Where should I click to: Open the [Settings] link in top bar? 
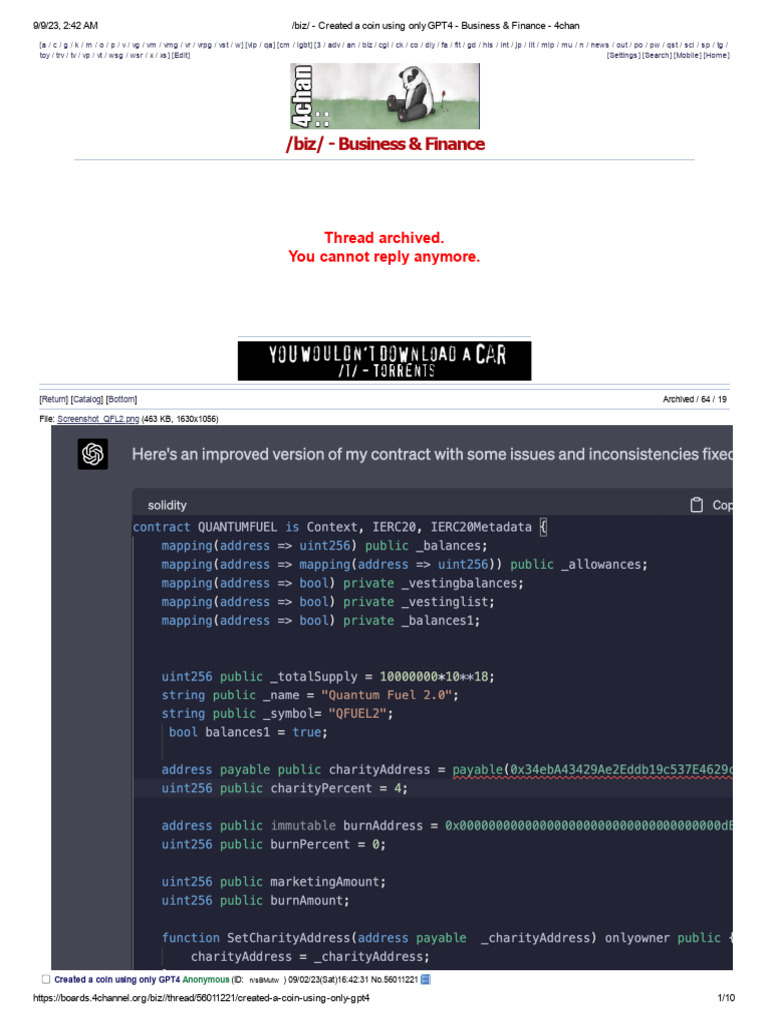(624, 56)
